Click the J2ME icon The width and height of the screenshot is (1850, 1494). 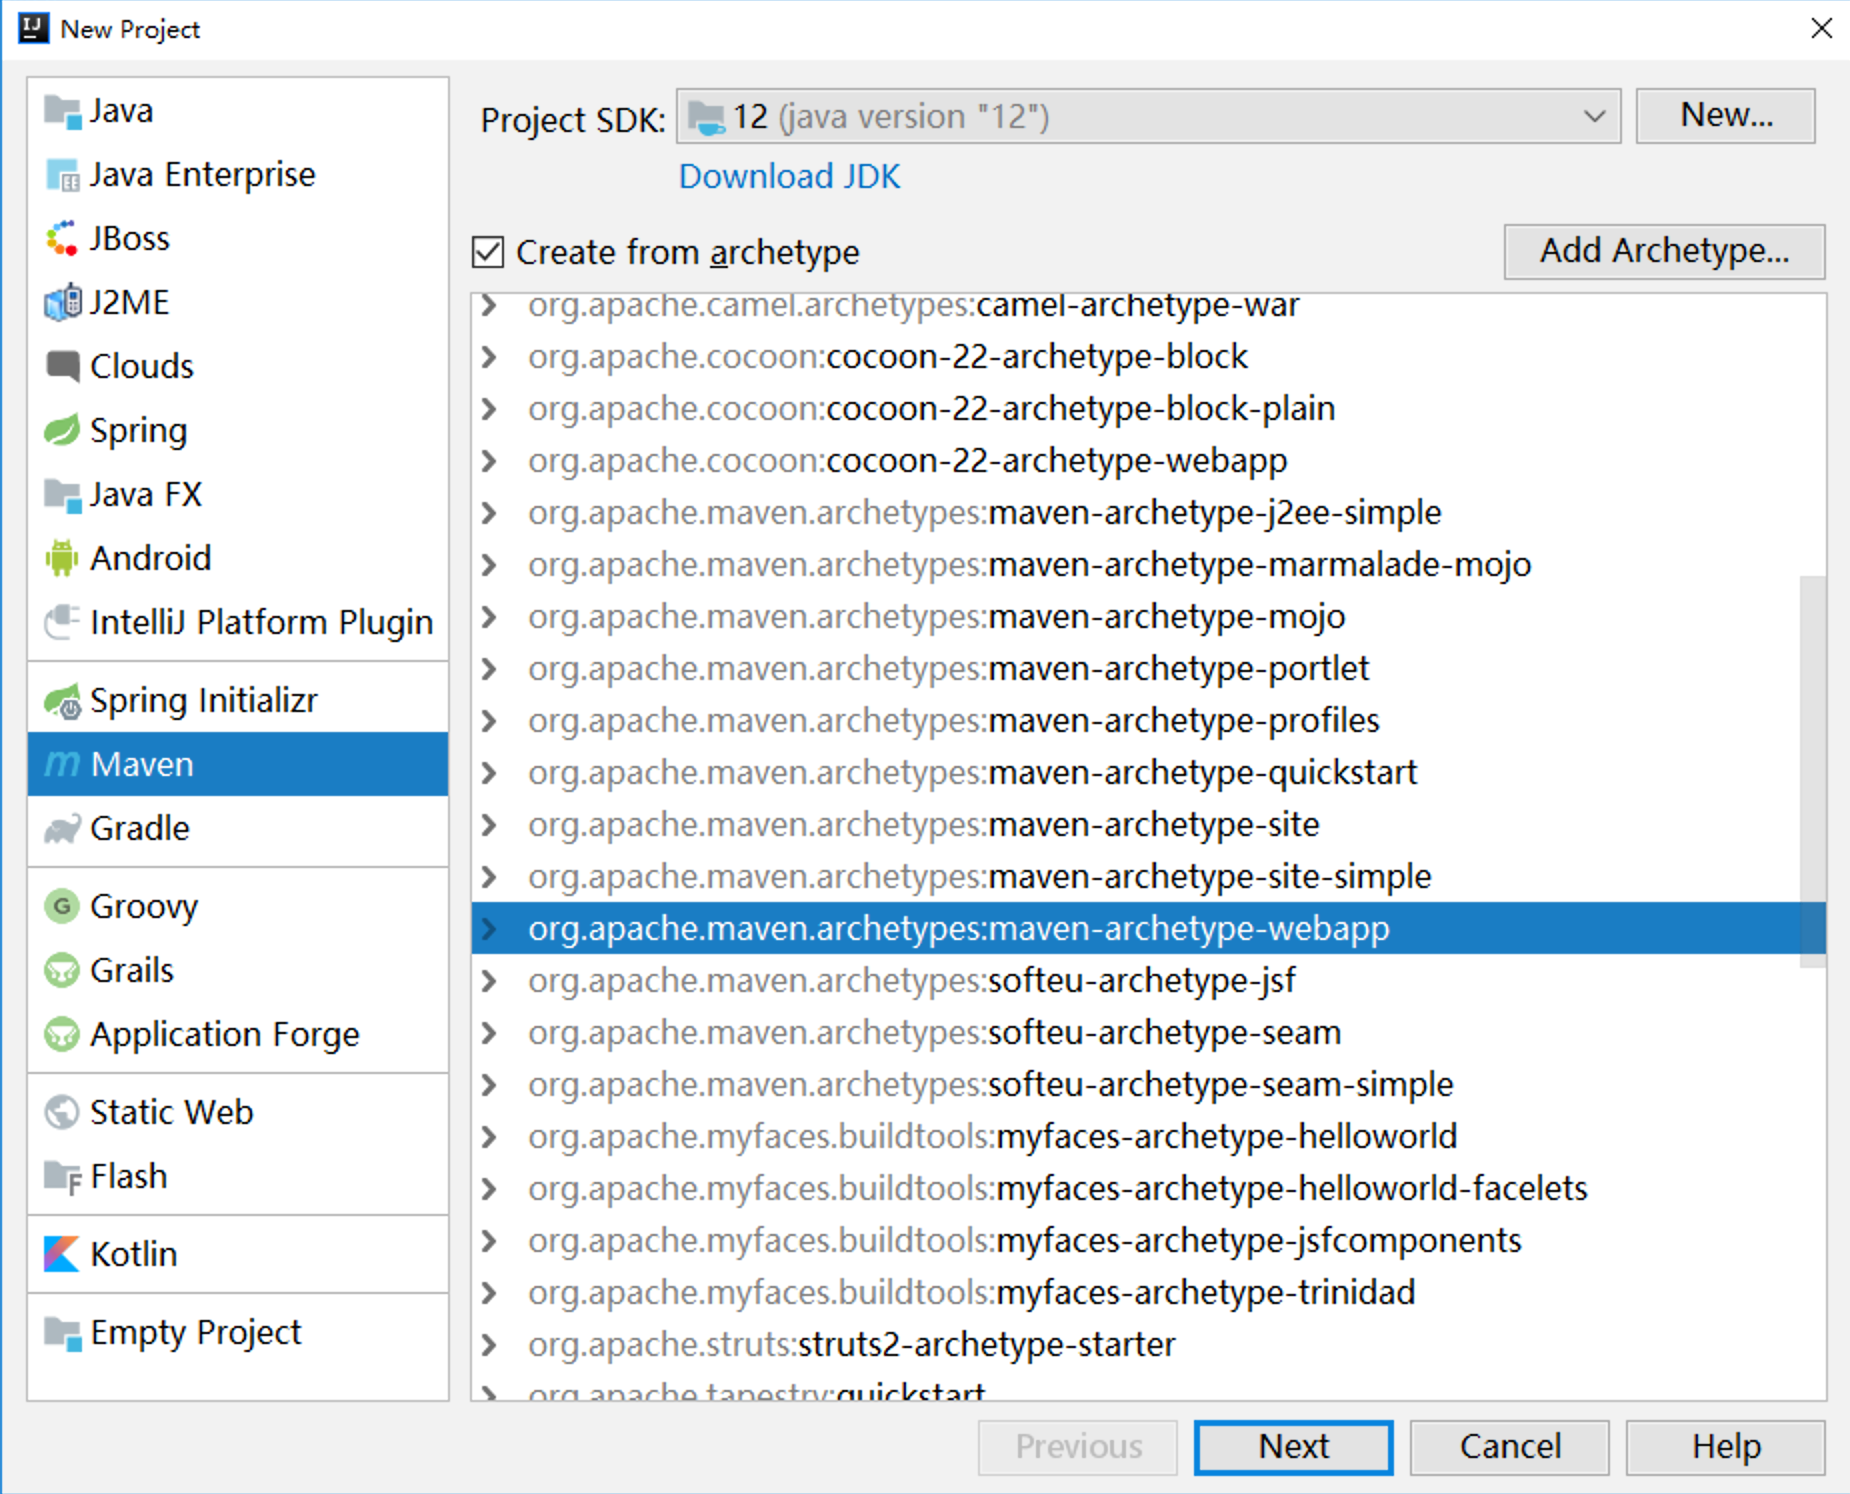tap(62, 303)
